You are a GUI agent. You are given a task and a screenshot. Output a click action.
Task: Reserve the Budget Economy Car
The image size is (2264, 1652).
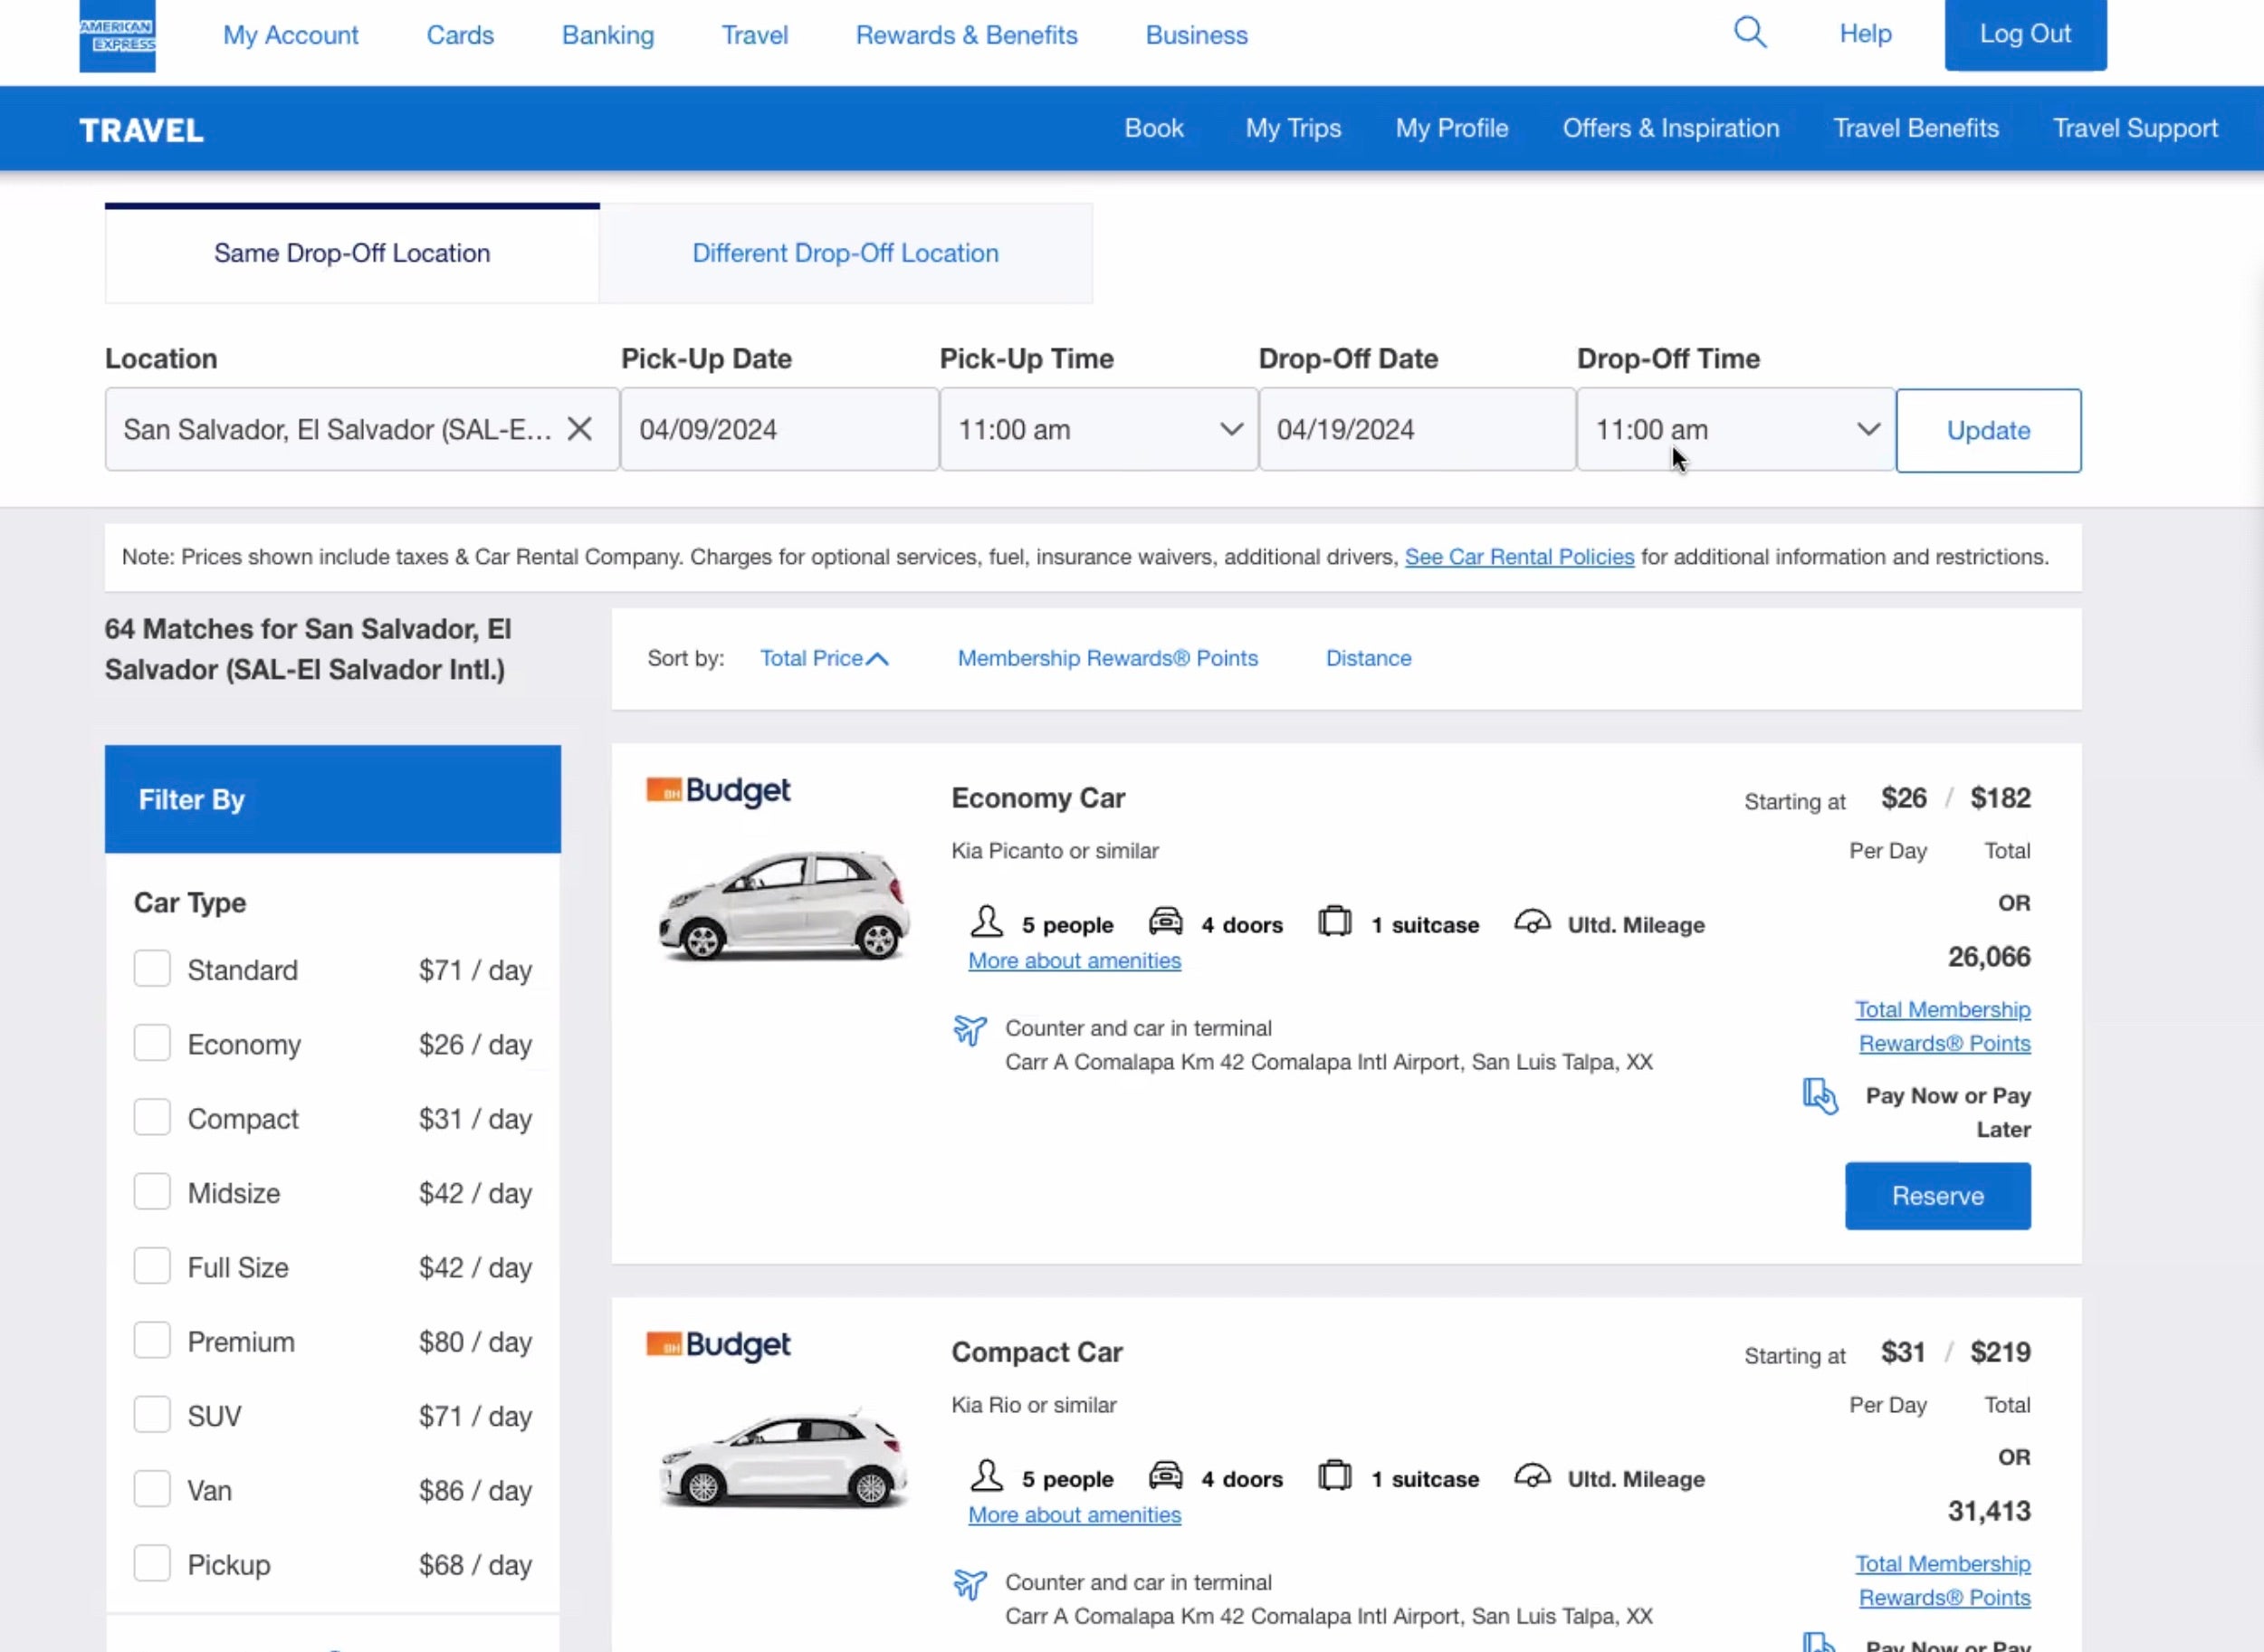point(1936,1196)
